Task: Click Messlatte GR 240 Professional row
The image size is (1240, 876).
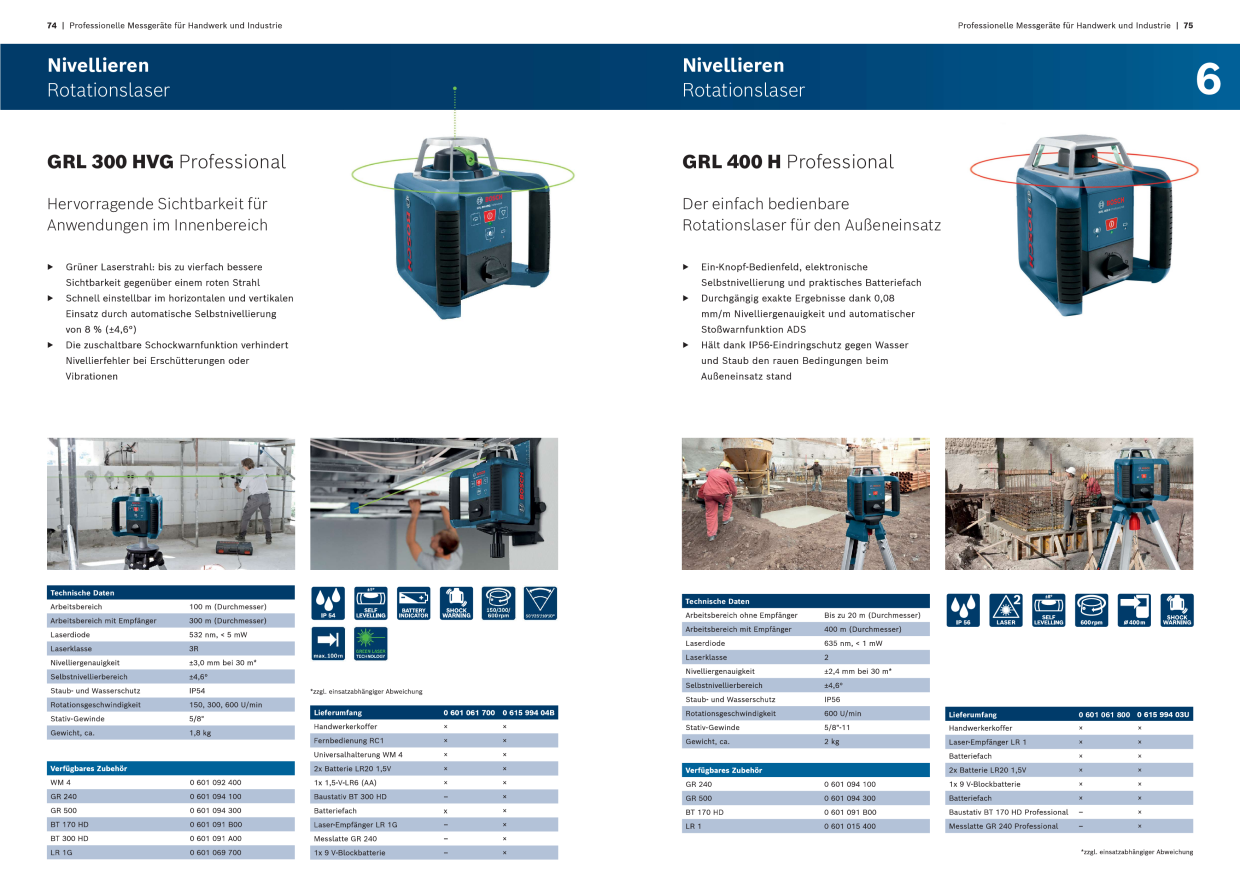Action: [1069, 826]
